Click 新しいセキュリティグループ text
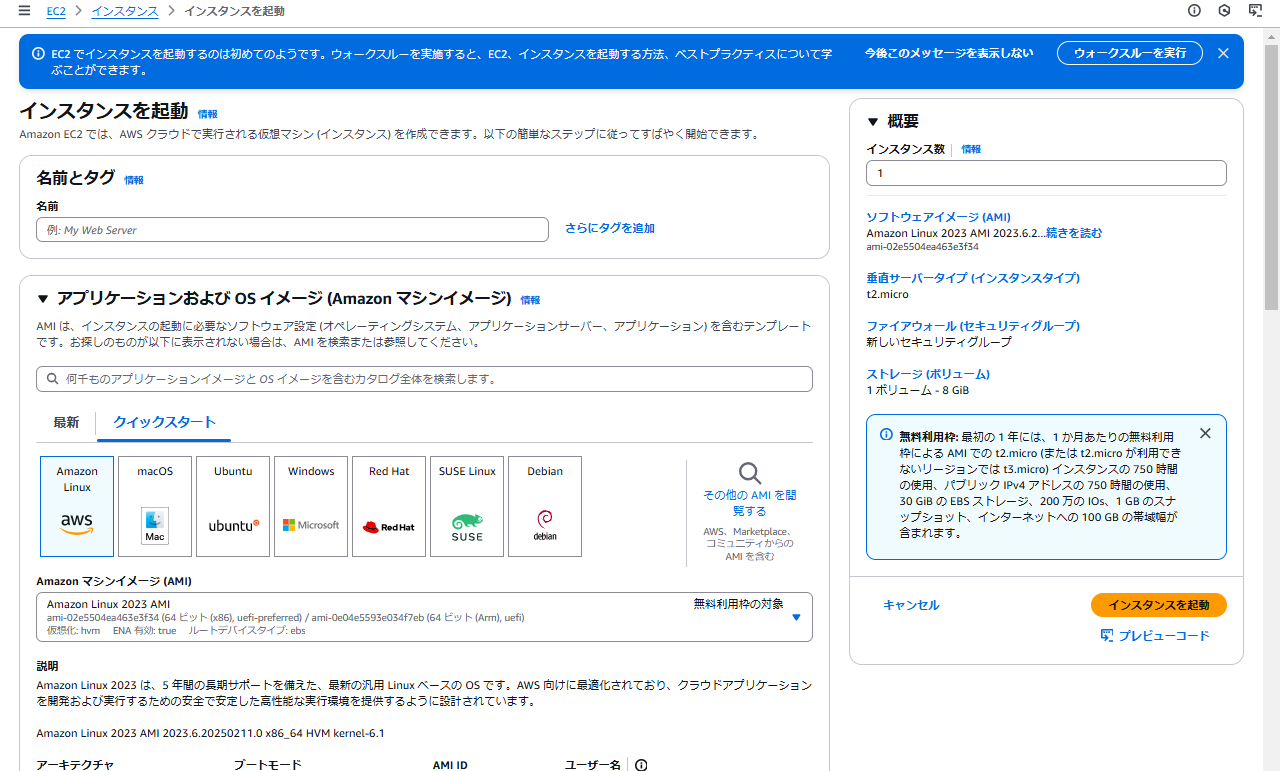This screenshot has height=771, width=1280. 939,342
